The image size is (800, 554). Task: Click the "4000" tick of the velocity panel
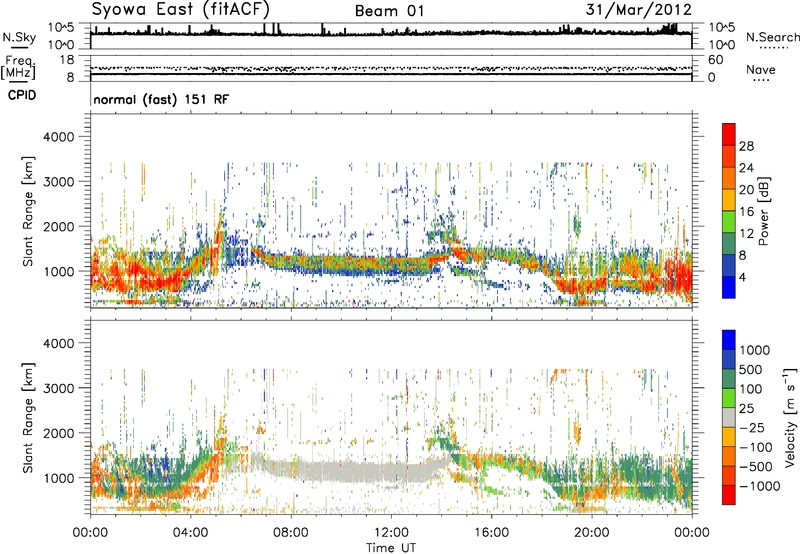click(x=60, y=343)
